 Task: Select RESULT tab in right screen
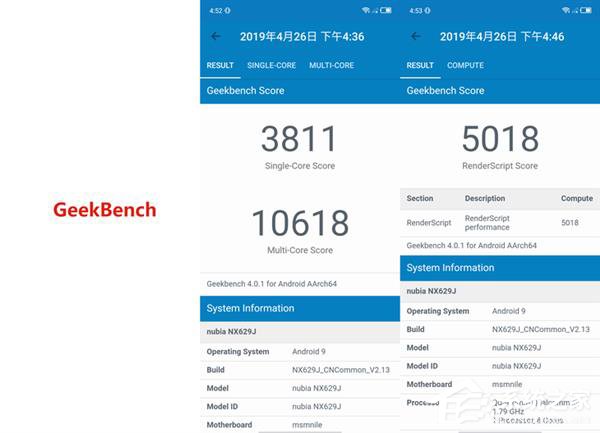click(420, 65)
